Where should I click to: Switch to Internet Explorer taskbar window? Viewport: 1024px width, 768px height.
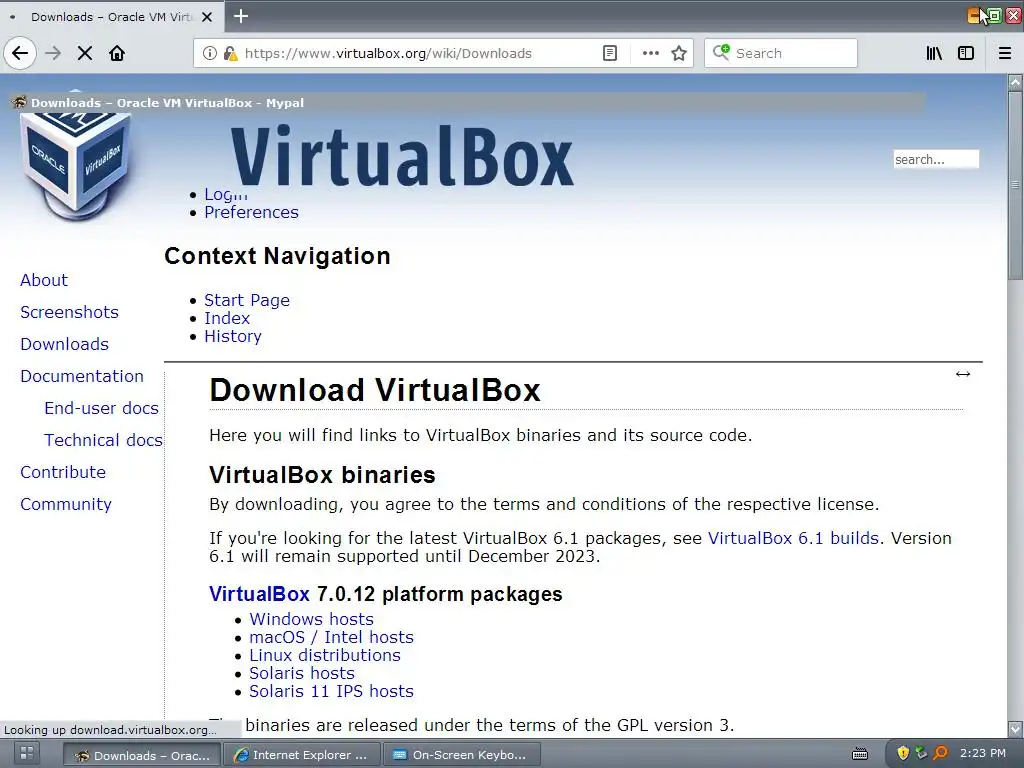pyautogui.click(x=301, y=755)
